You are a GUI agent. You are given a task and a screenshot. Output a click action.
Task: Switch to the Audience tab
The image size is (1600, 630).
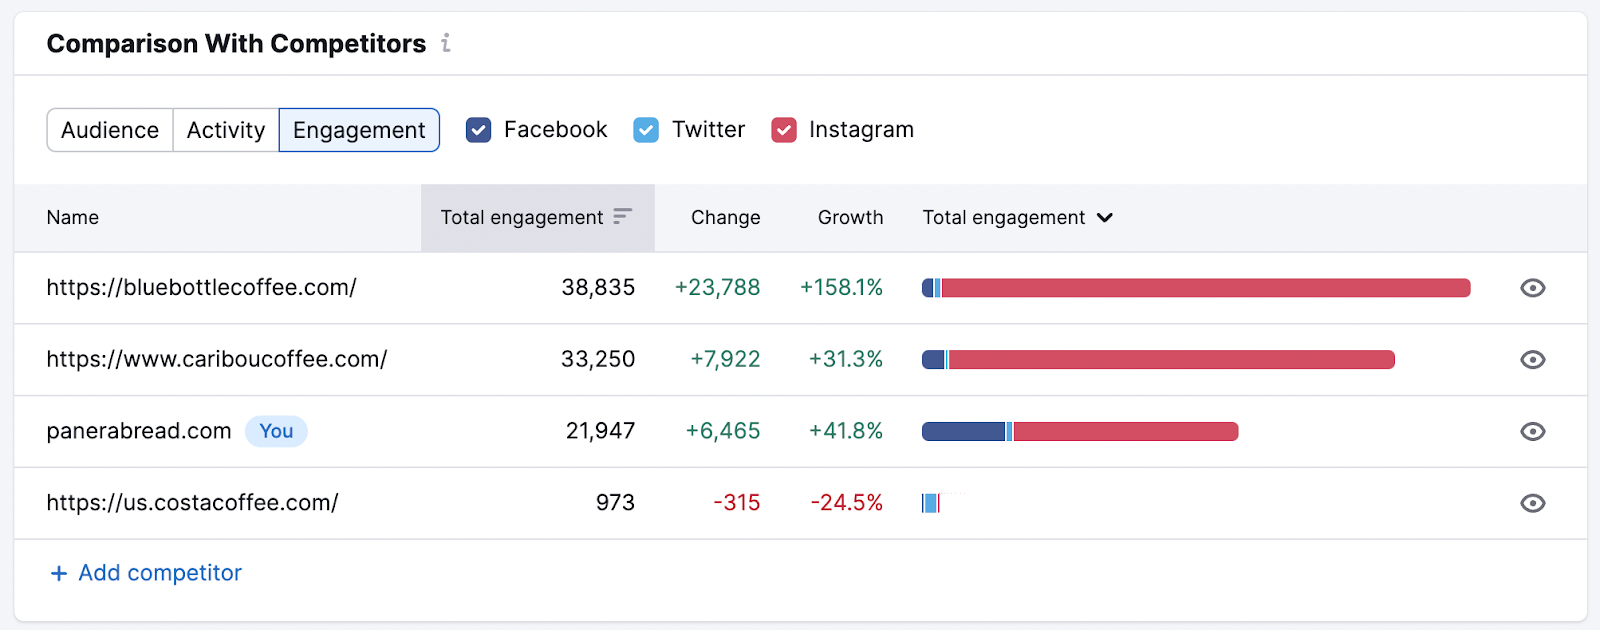pyautogui.click(x=110, y=130)
